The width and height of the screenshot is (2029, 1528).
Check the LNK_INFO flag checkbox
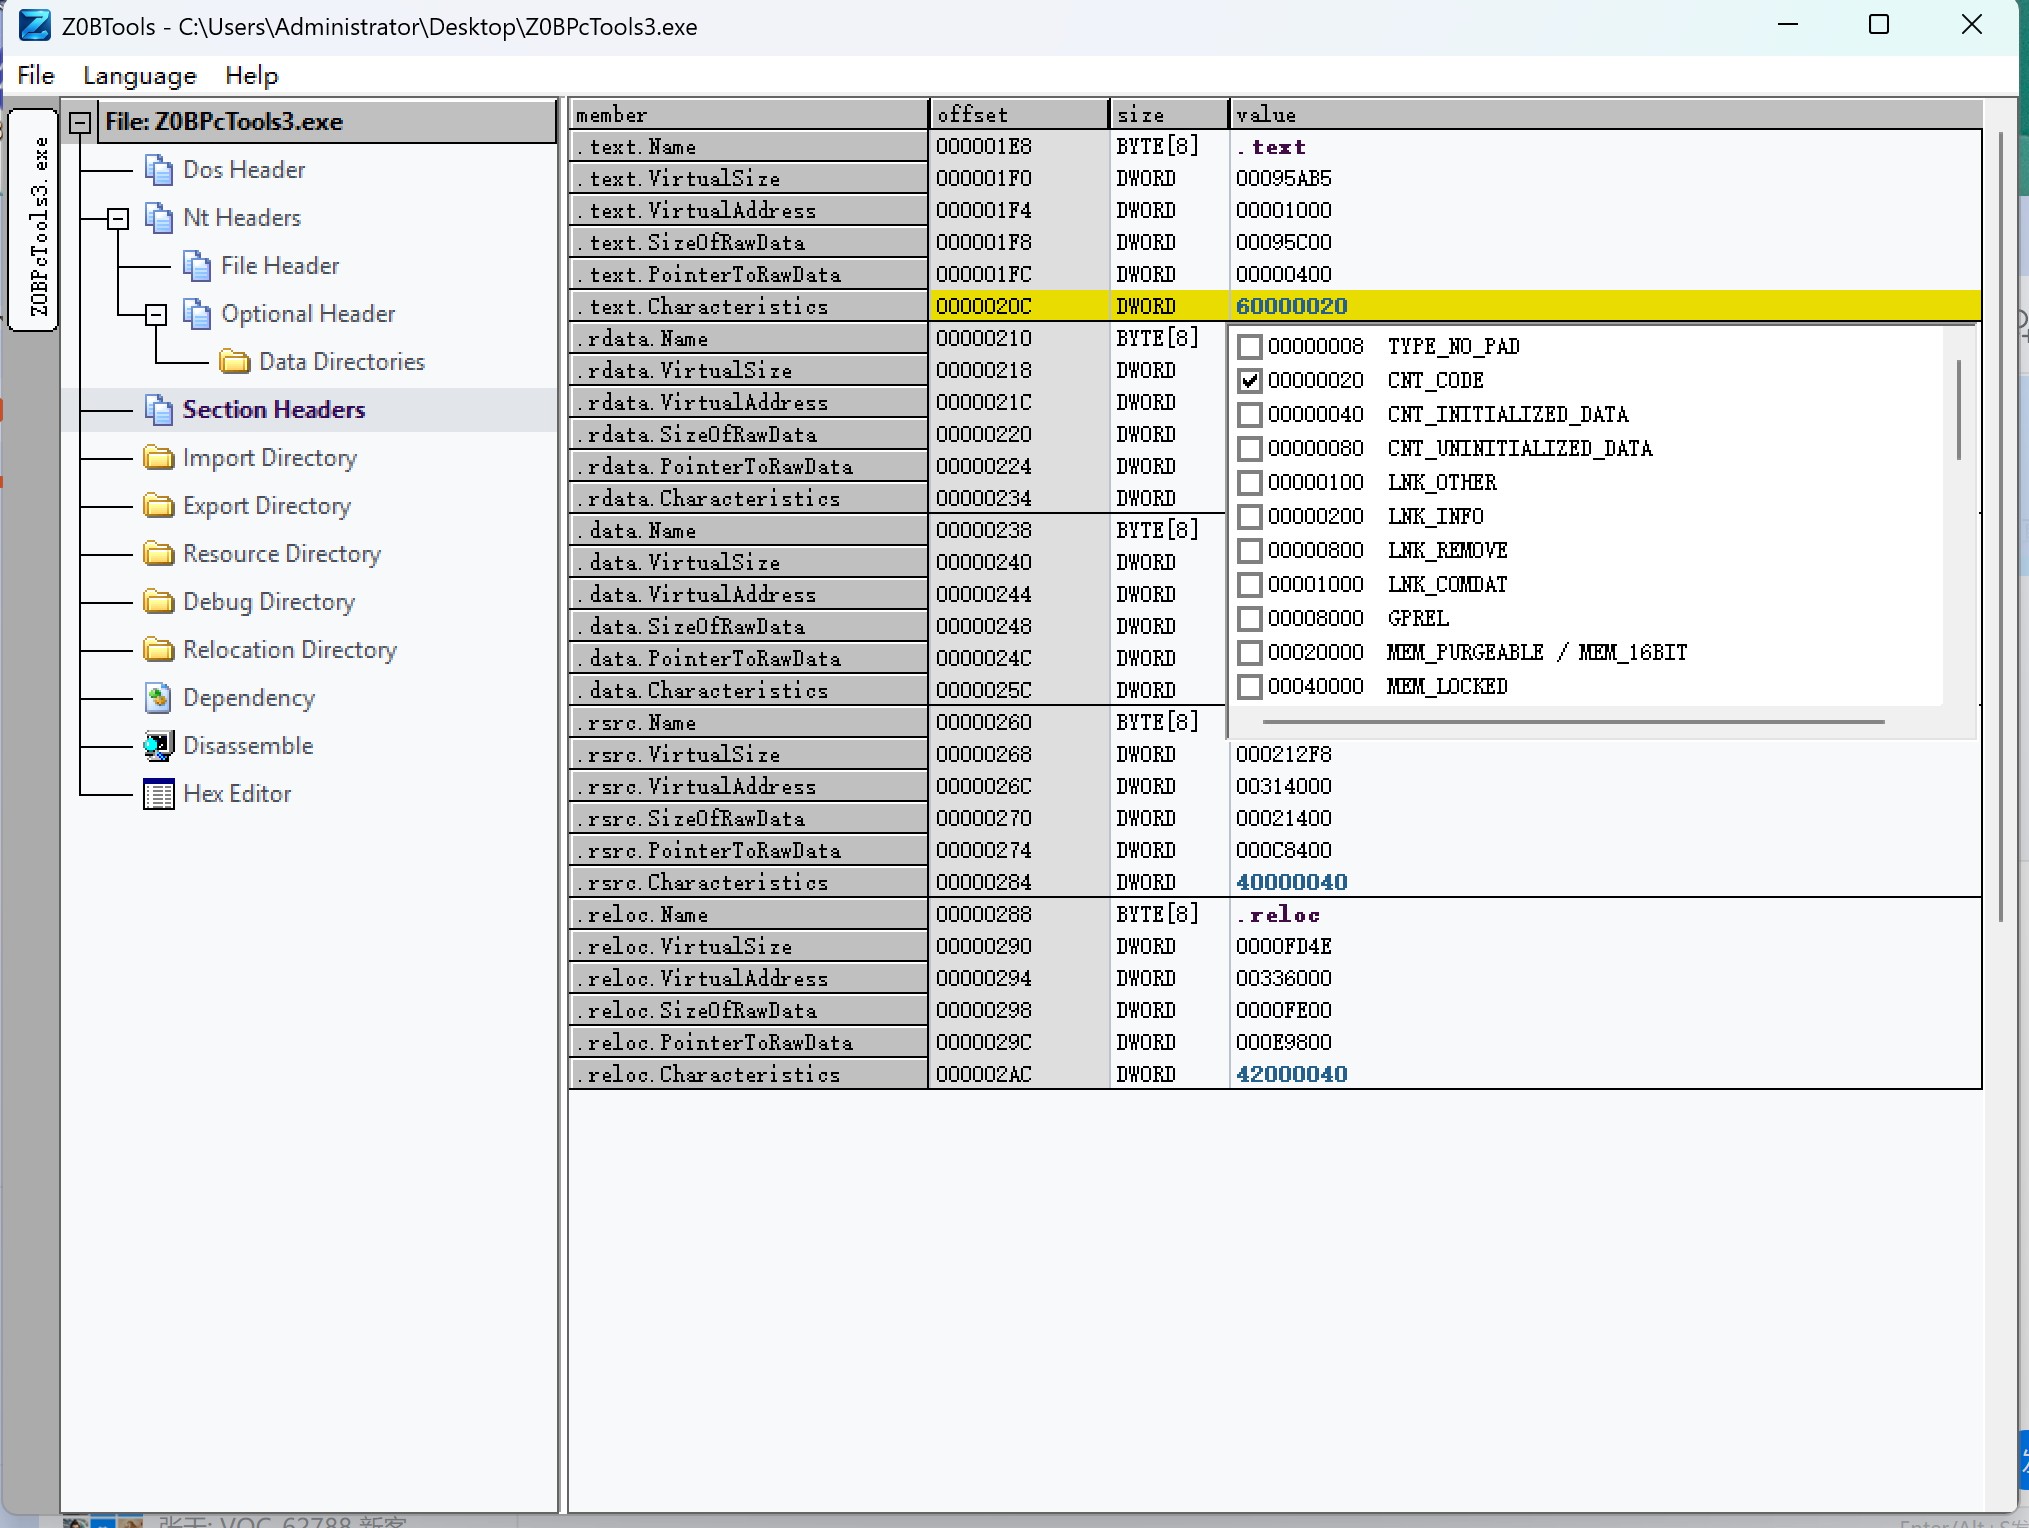click(1250, 517)
